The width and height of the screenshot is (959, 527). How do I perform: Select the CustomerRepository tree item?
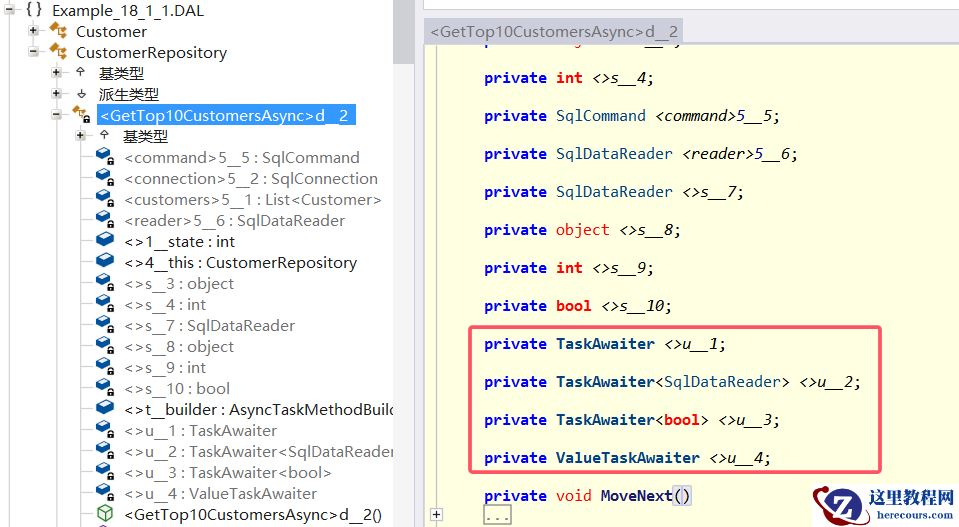(x=151, y=53)
